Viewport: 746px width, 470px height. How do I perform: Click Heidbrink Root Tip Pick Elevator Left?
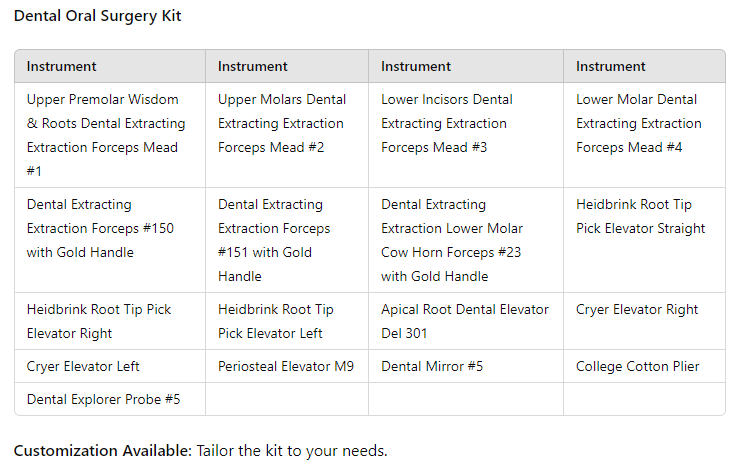pos(287,321)
